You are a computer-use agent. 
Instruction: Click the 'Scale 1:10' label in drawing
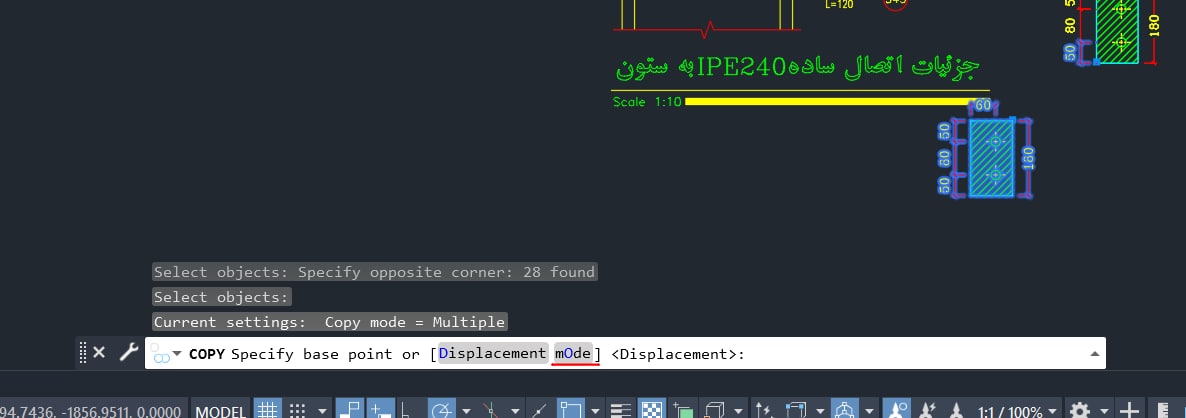point(647,101)
